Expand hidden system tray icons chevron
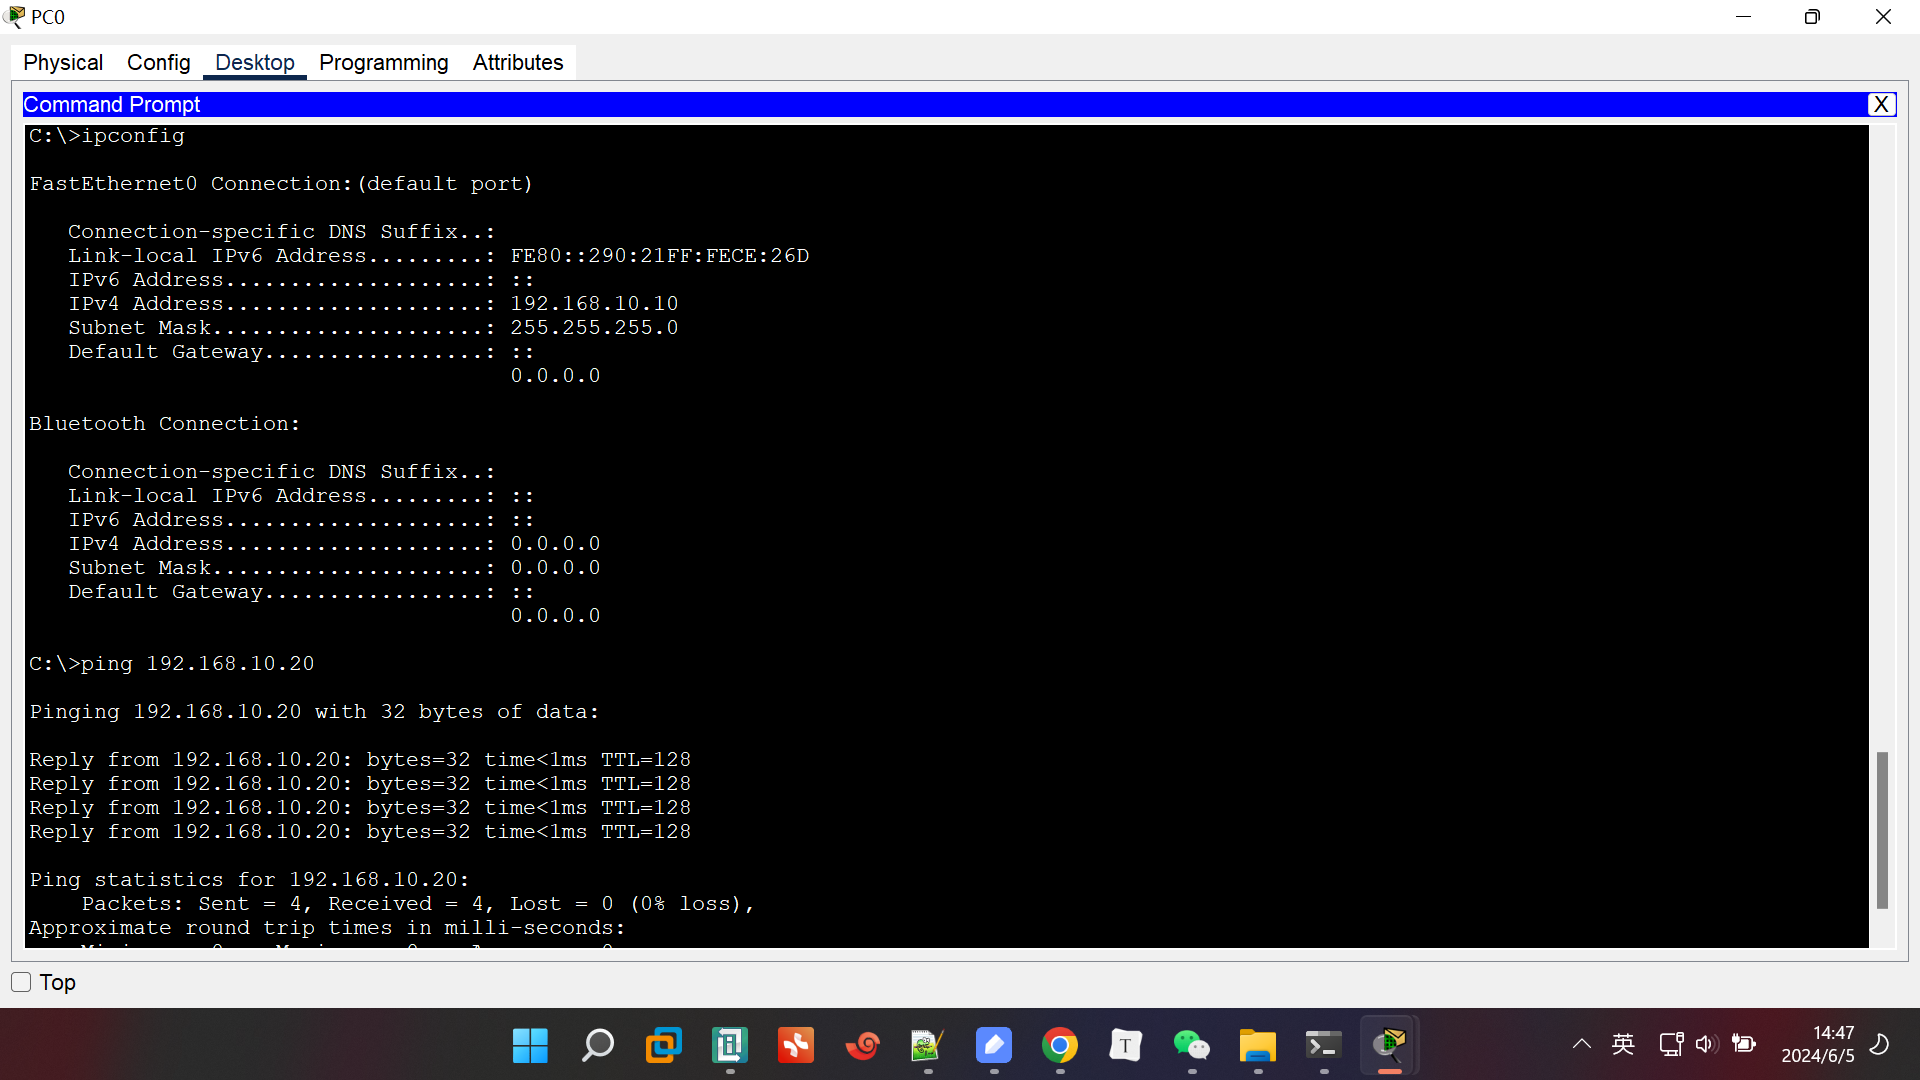 pos(1581,1044)
